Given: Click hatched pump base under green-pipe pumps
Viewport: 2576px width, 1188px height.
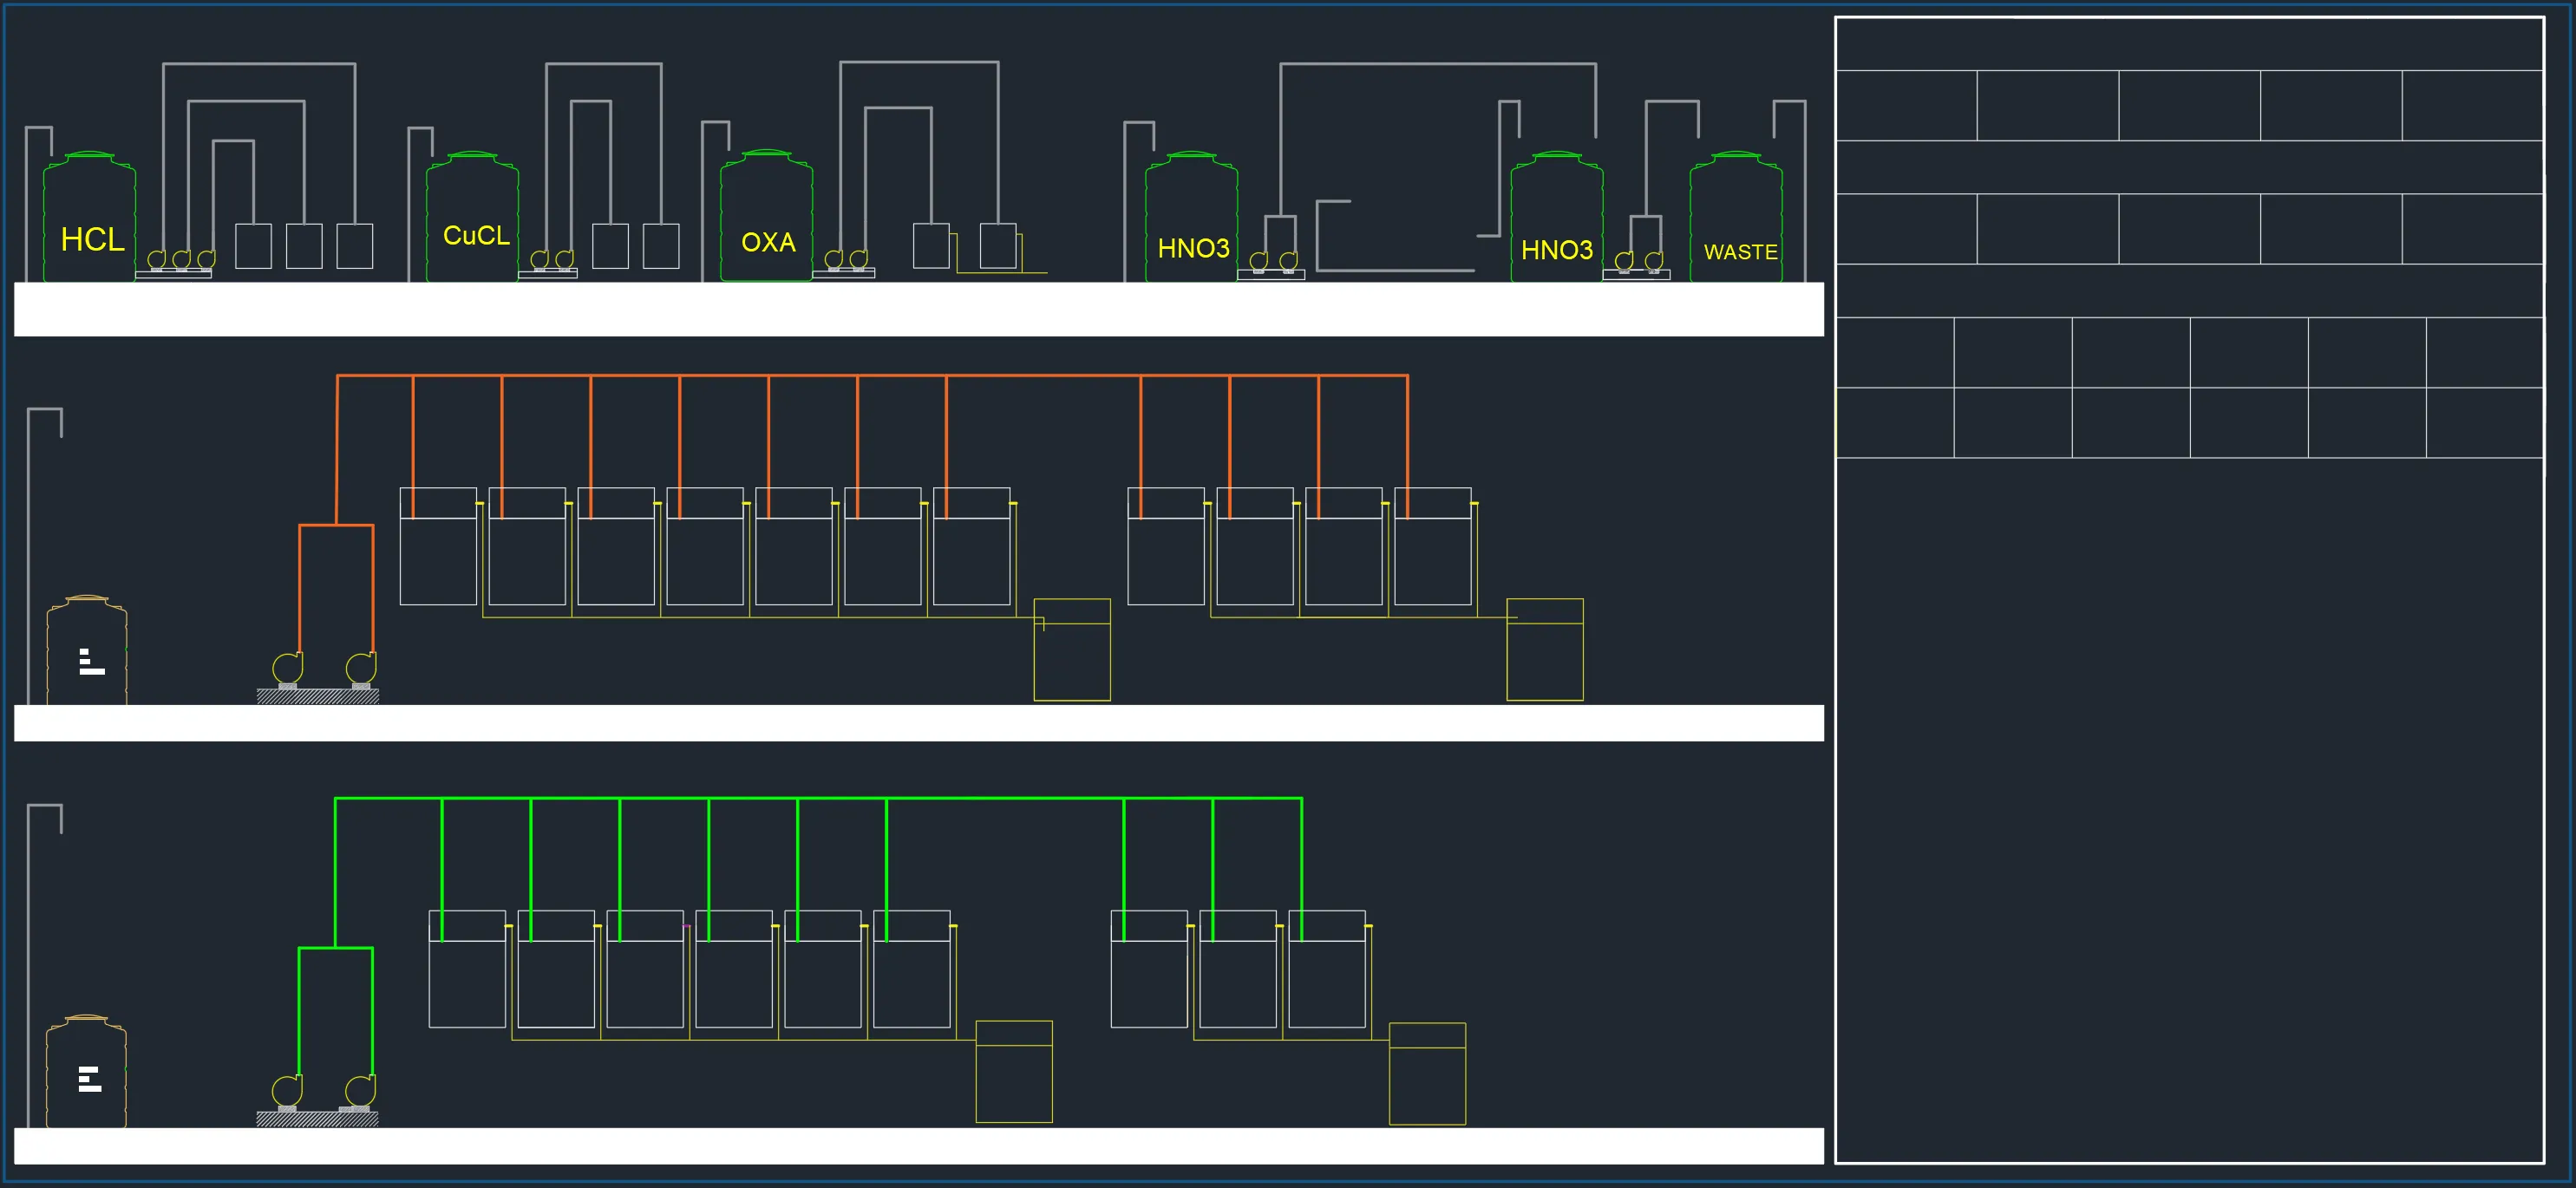Looking at the screenshot, I should [317, 1119].
